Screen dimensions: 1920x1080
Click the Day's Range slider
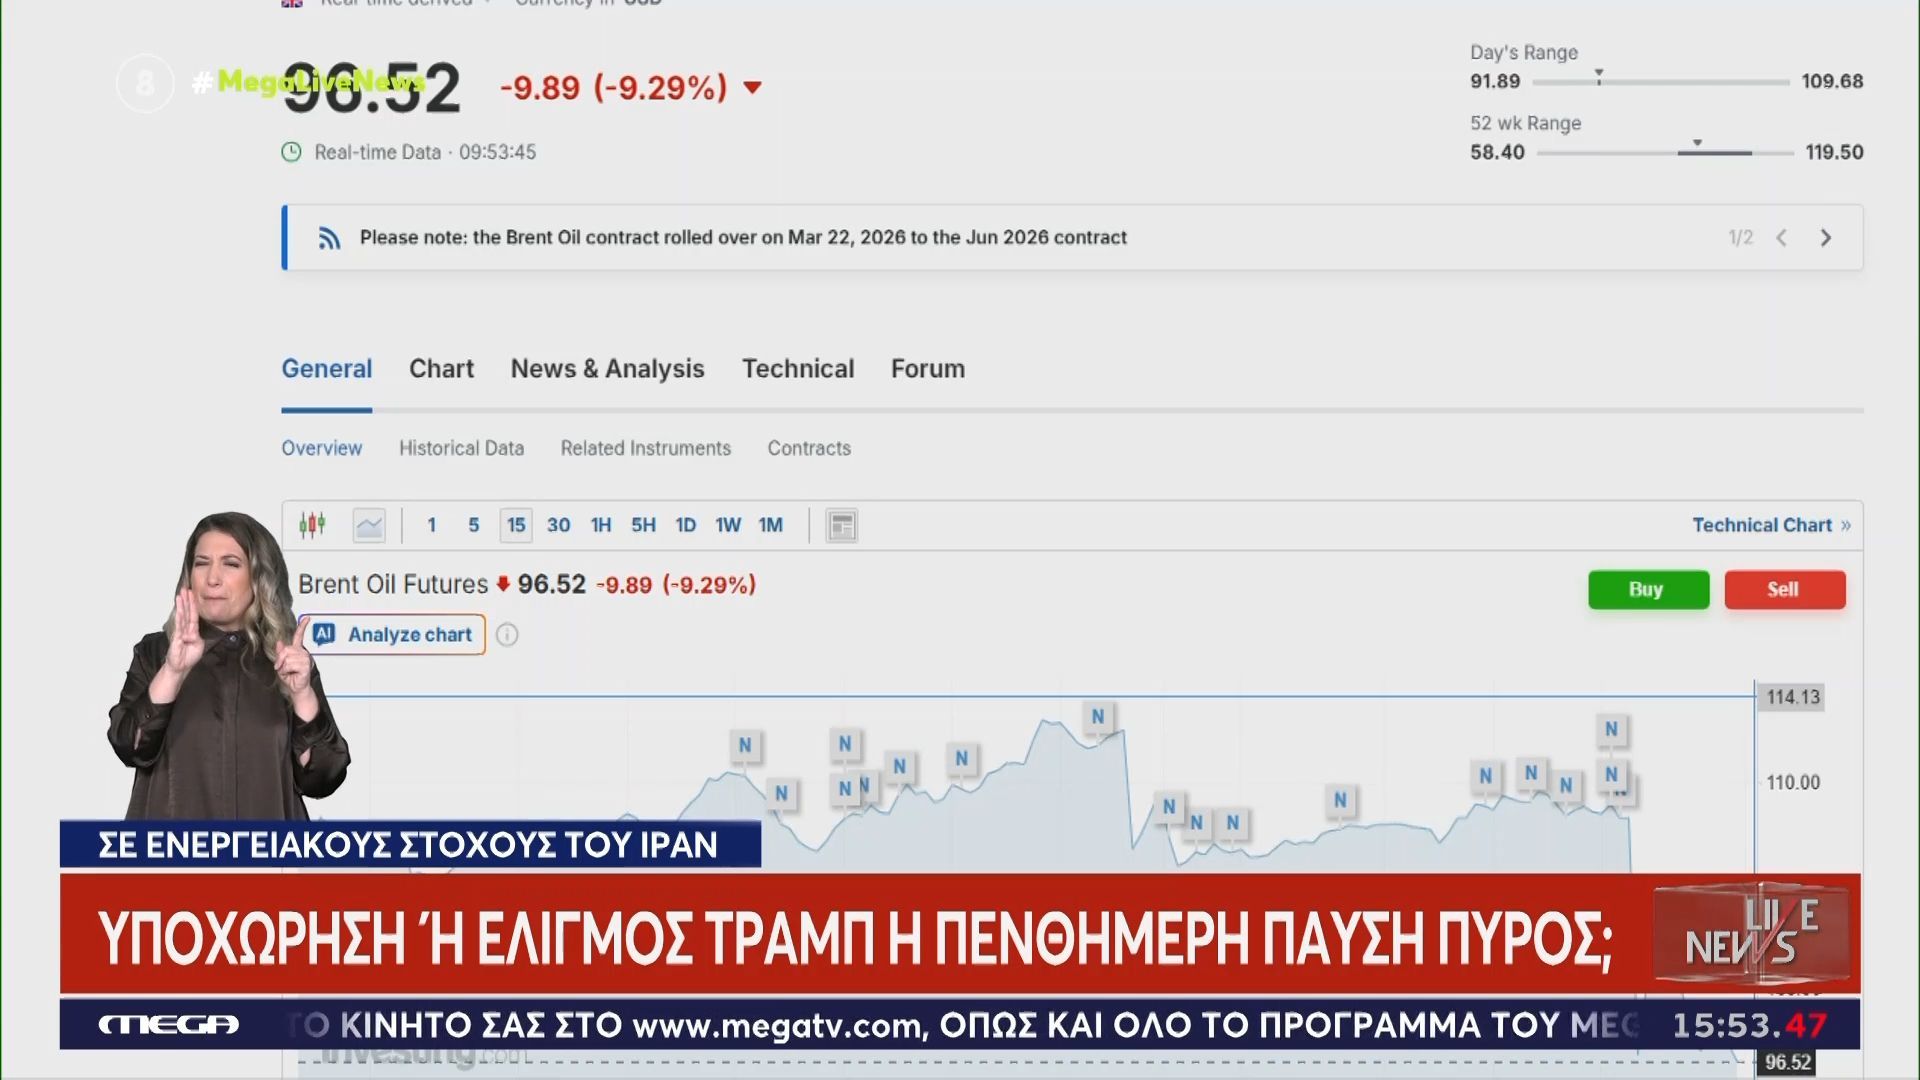[x=1661, y=81]
